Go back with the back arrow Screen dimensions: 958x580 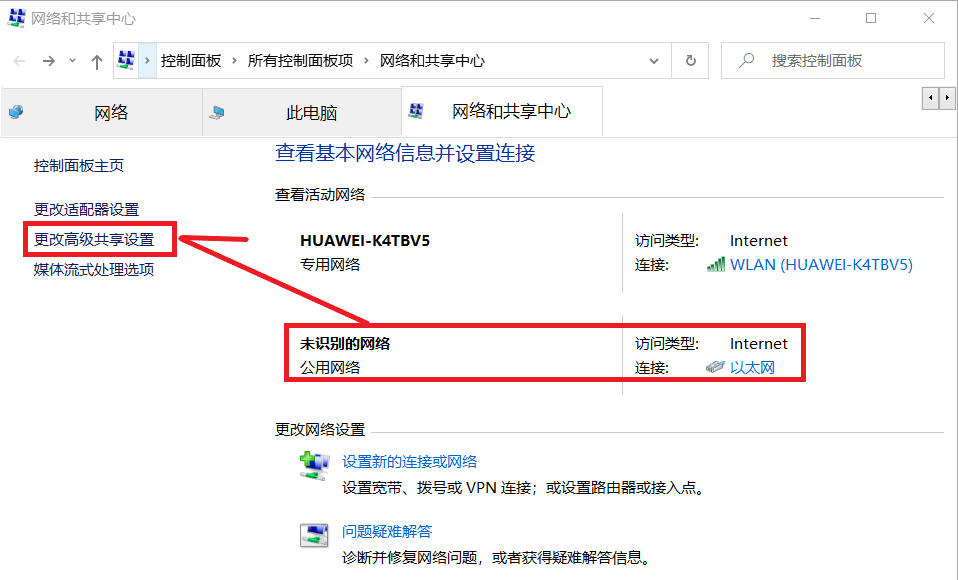[20, 61]
